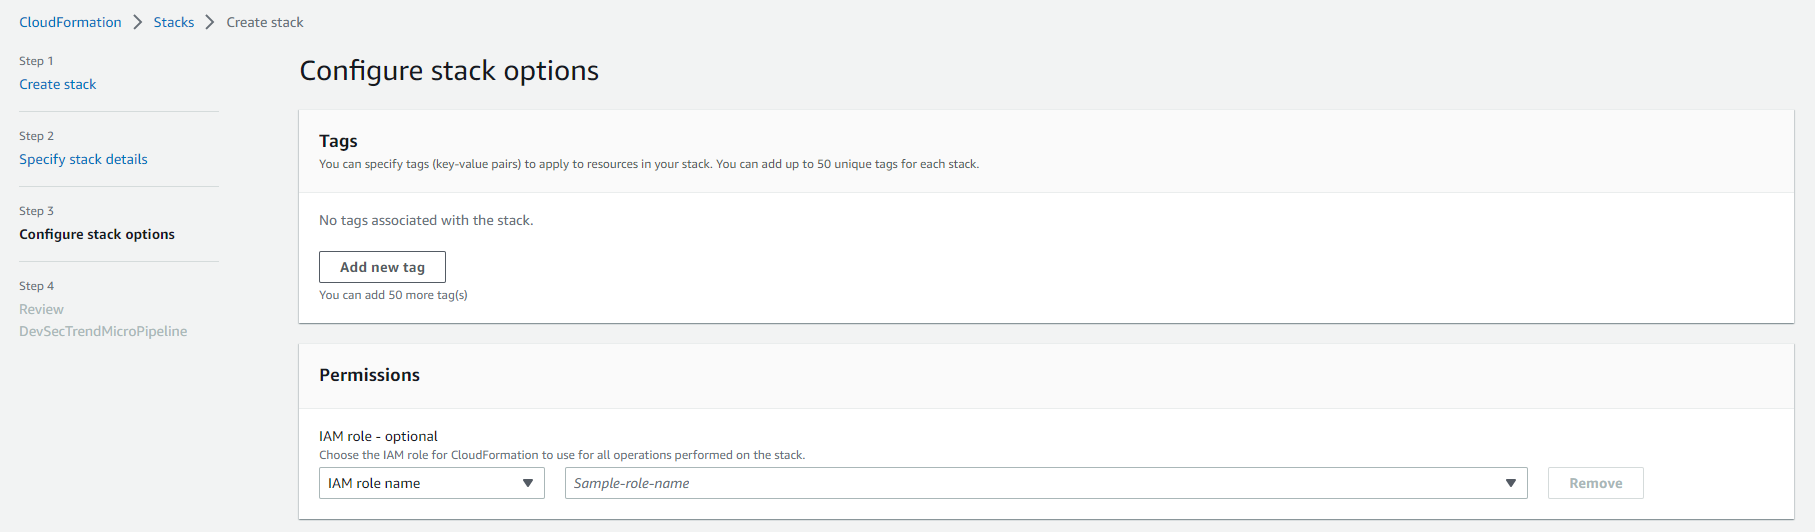Click the Tags section heading
Image resolution: width=1815 pixels, height=532 pixels.
click(338, 141)
